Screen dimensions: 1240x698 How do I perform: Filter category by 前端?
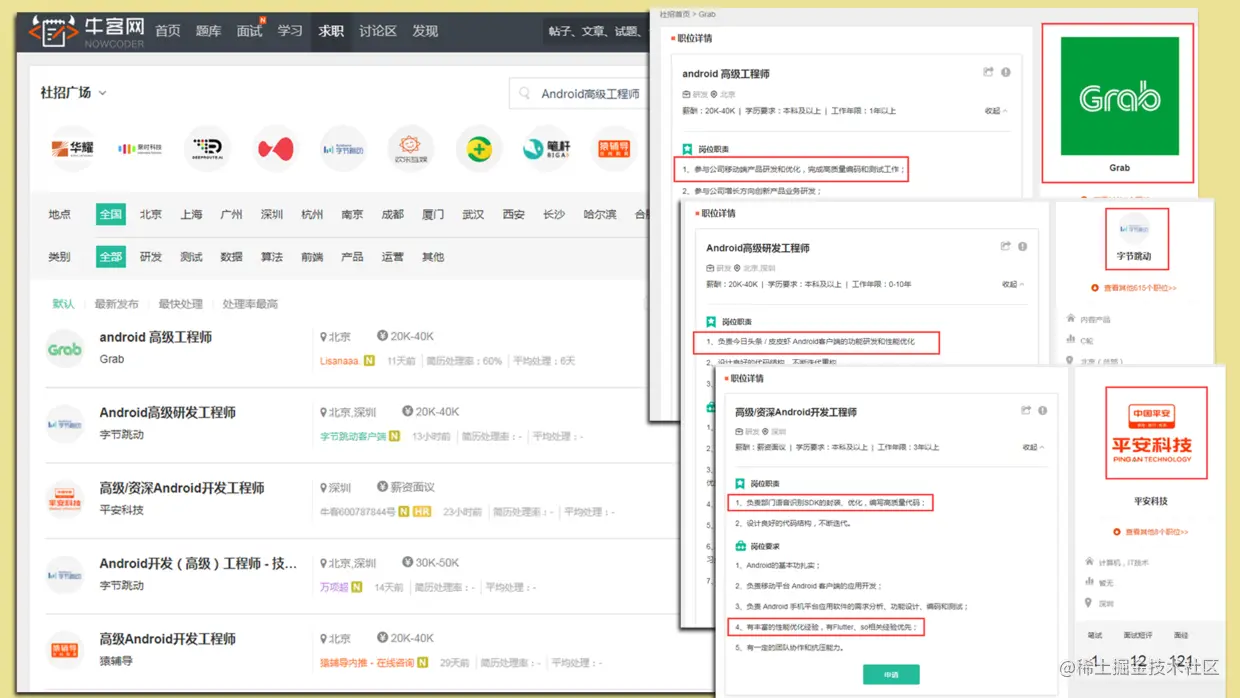(312, 257)
